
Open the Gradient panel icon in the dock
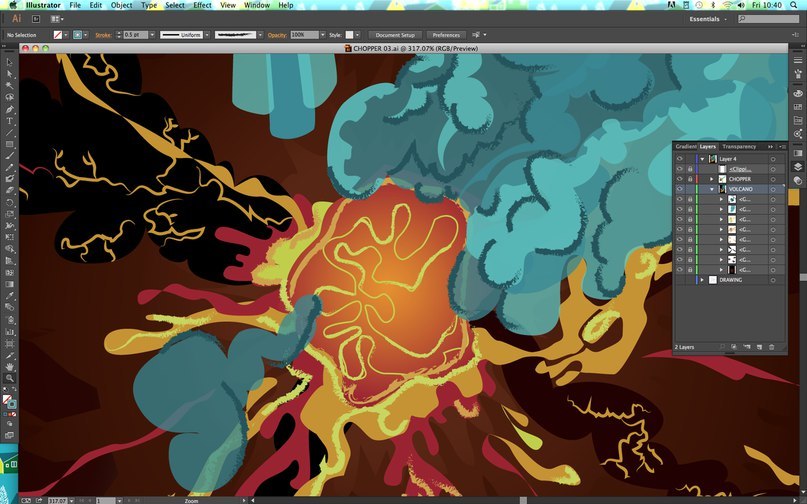798,153
